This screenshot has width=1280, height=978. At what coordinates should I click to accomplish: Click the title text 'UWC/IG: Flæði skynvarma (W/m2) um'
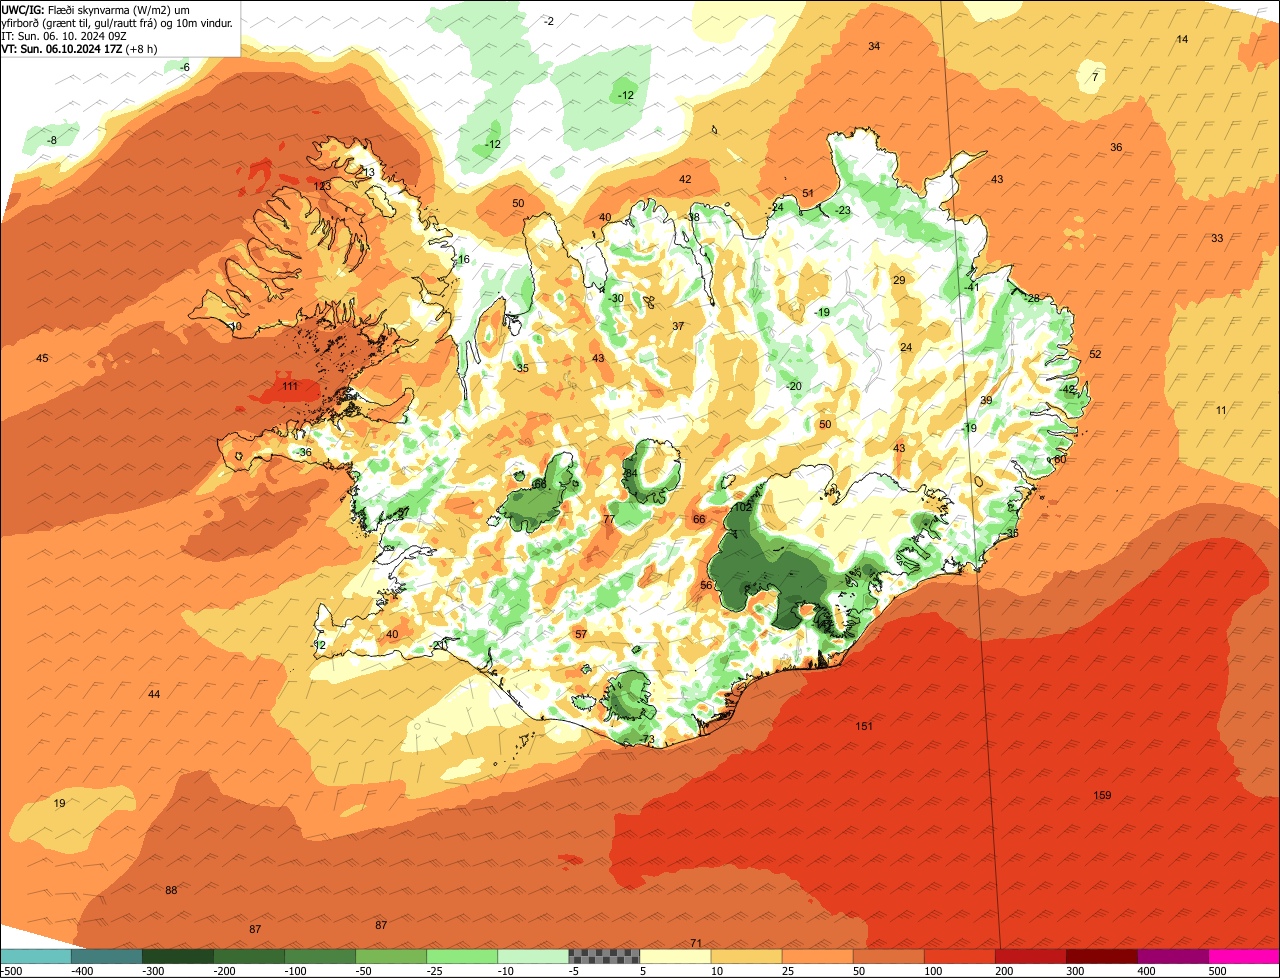(x=96, y=10)
